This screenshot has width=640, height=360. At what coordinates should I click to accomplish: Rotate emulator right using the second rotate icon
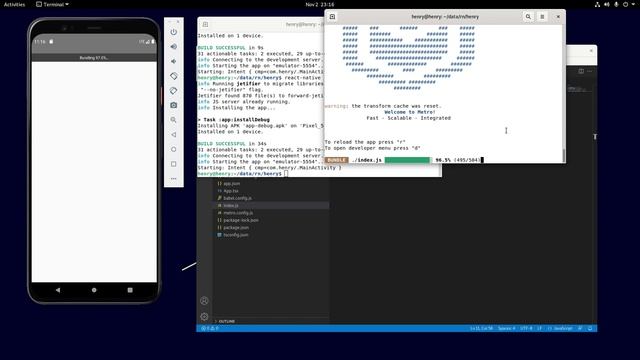pyautogui.click(x=174, y=91)
